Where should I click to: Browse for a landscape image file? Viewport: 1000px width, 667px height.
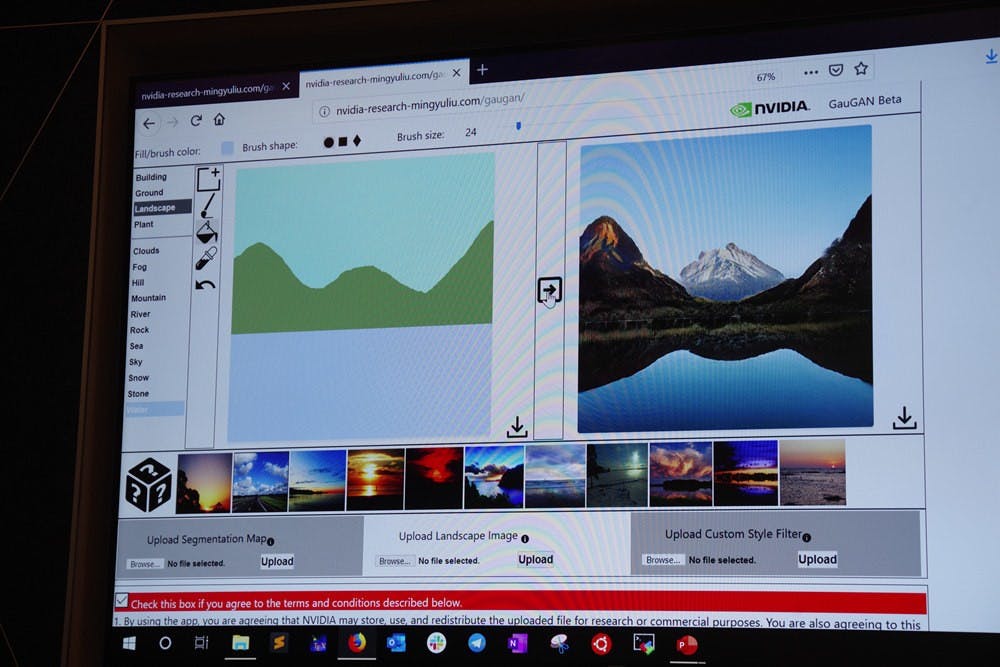394,561
